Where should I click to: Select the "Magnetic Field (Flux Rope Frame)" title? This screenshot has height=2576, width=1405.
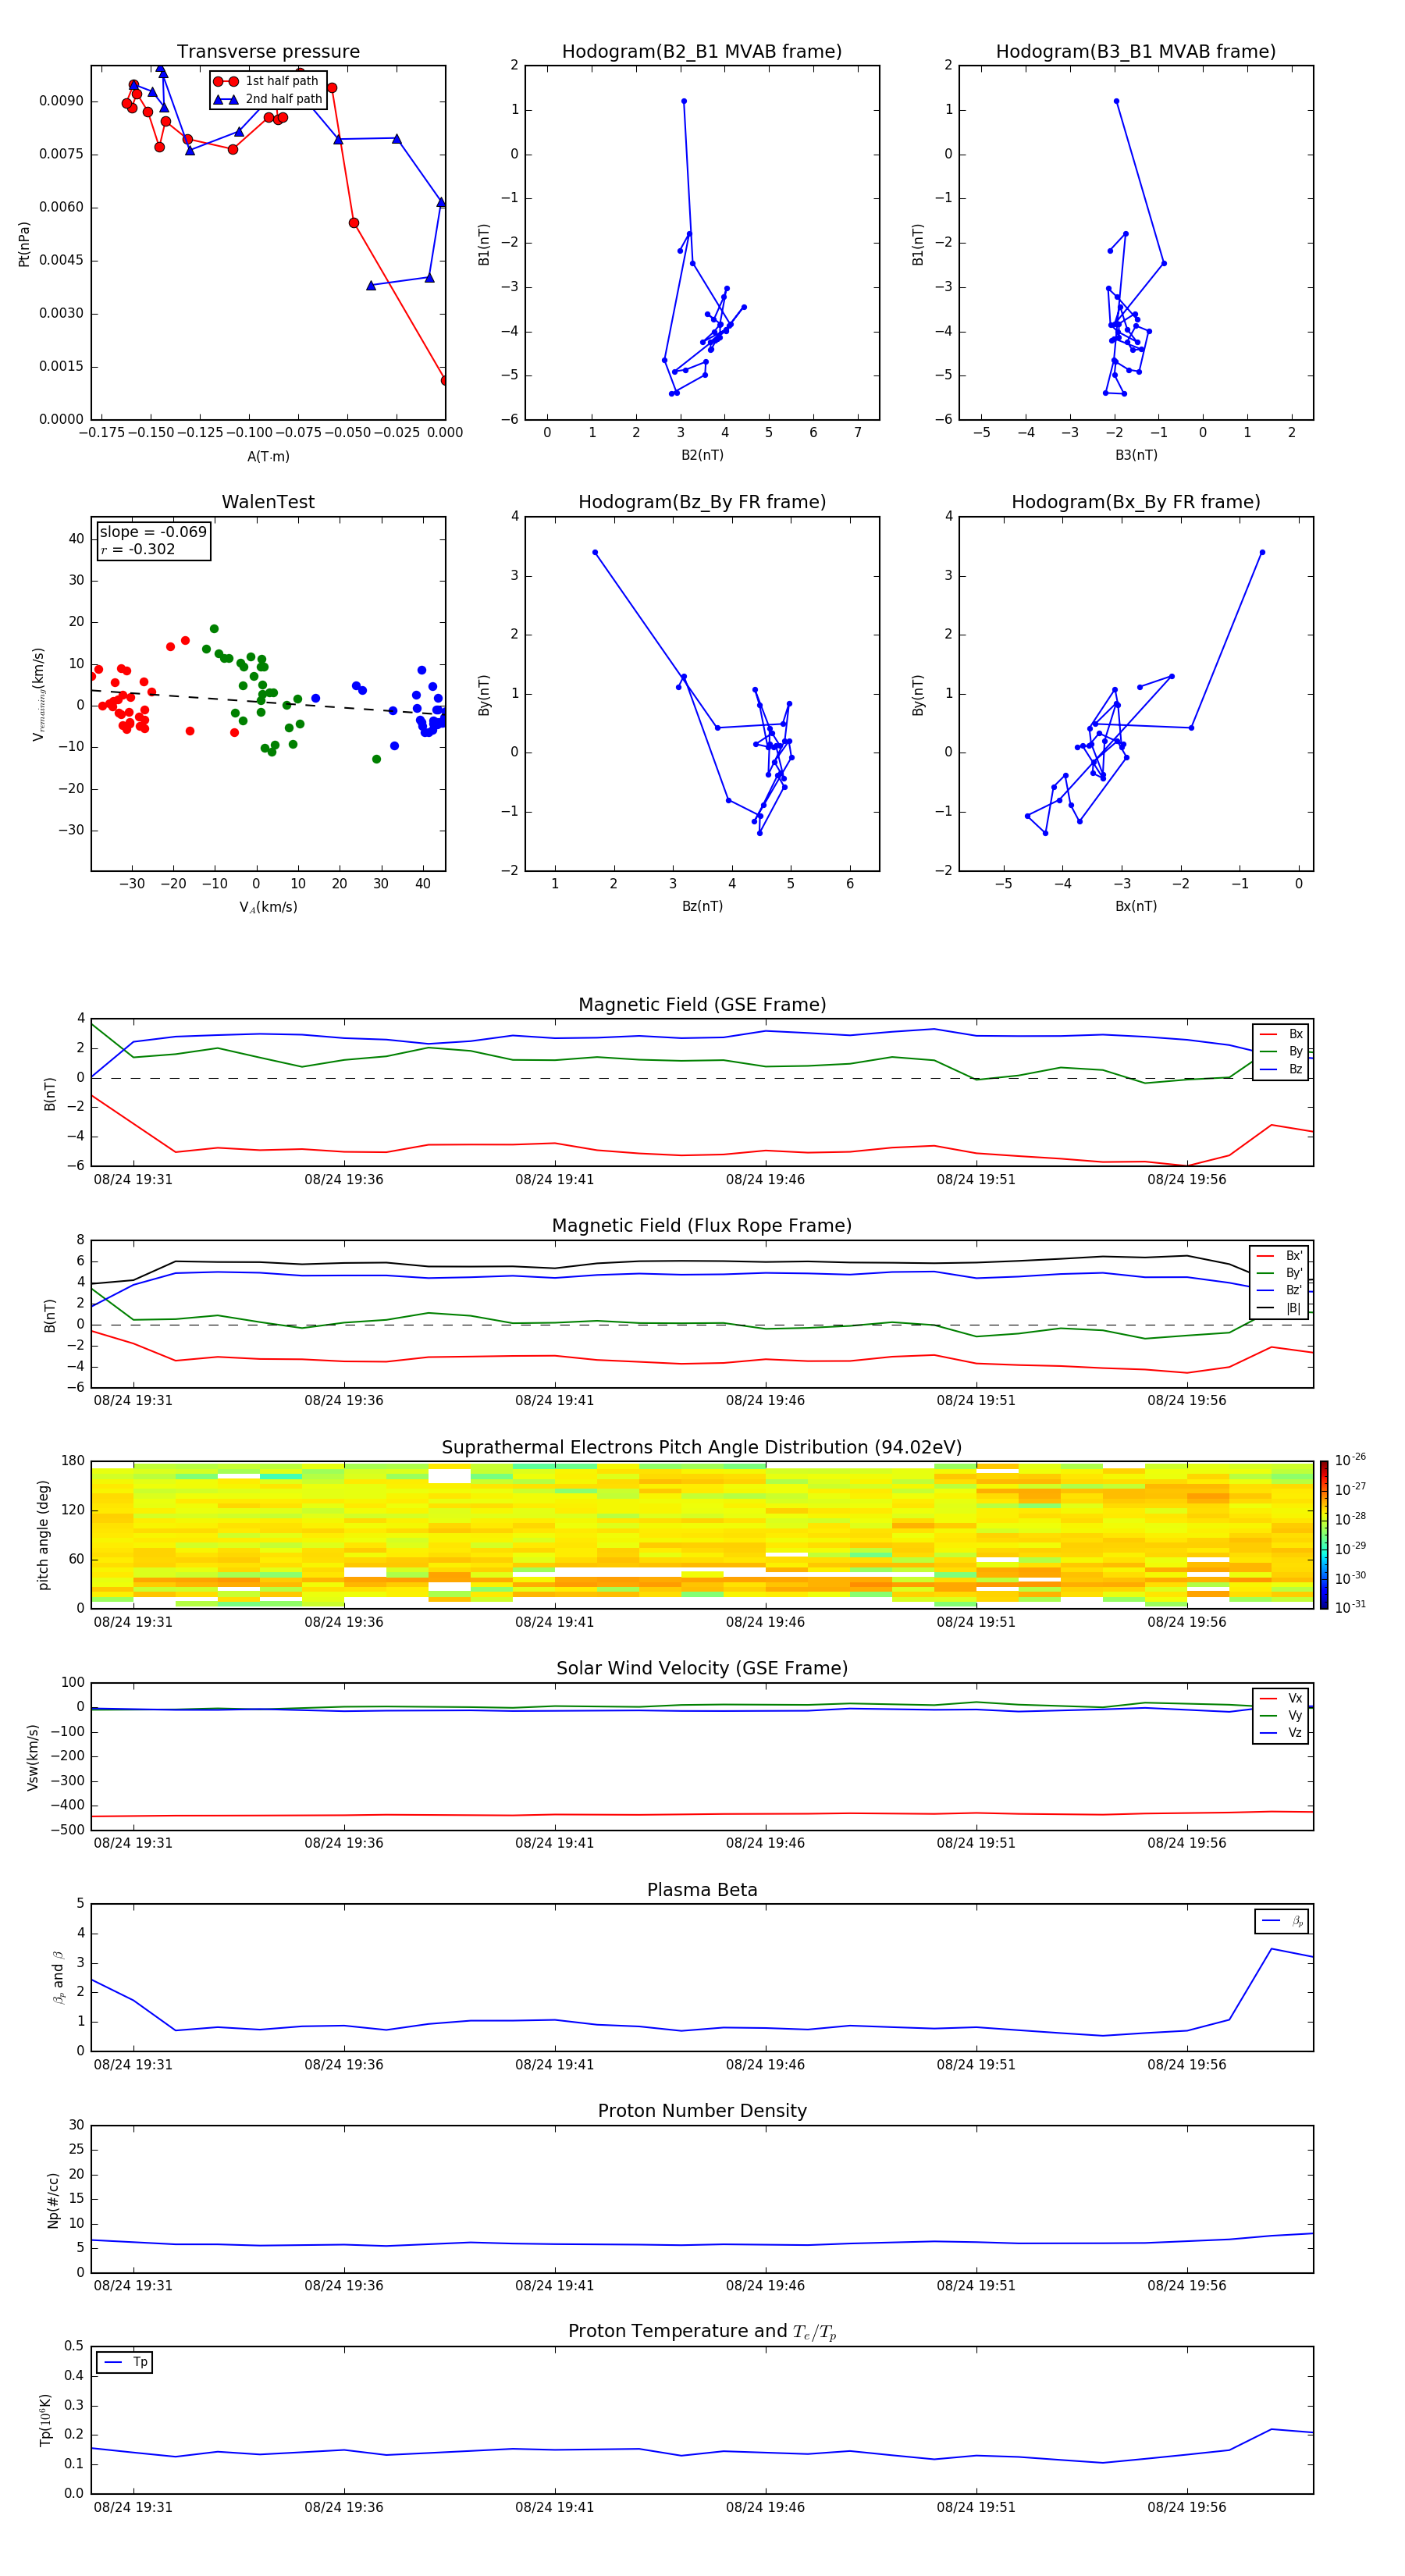[x=702, y=1226]
